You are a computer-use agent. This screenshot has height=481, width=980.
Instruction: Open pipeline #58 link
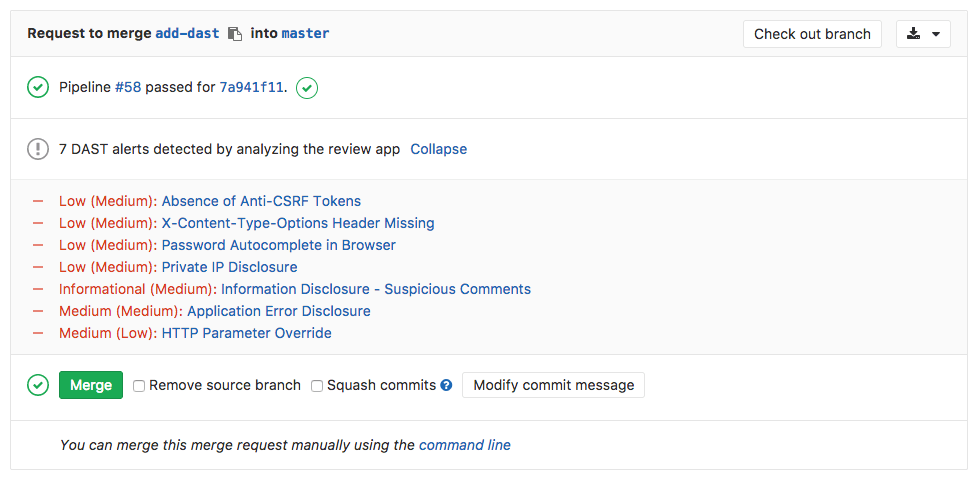(128, 88)
